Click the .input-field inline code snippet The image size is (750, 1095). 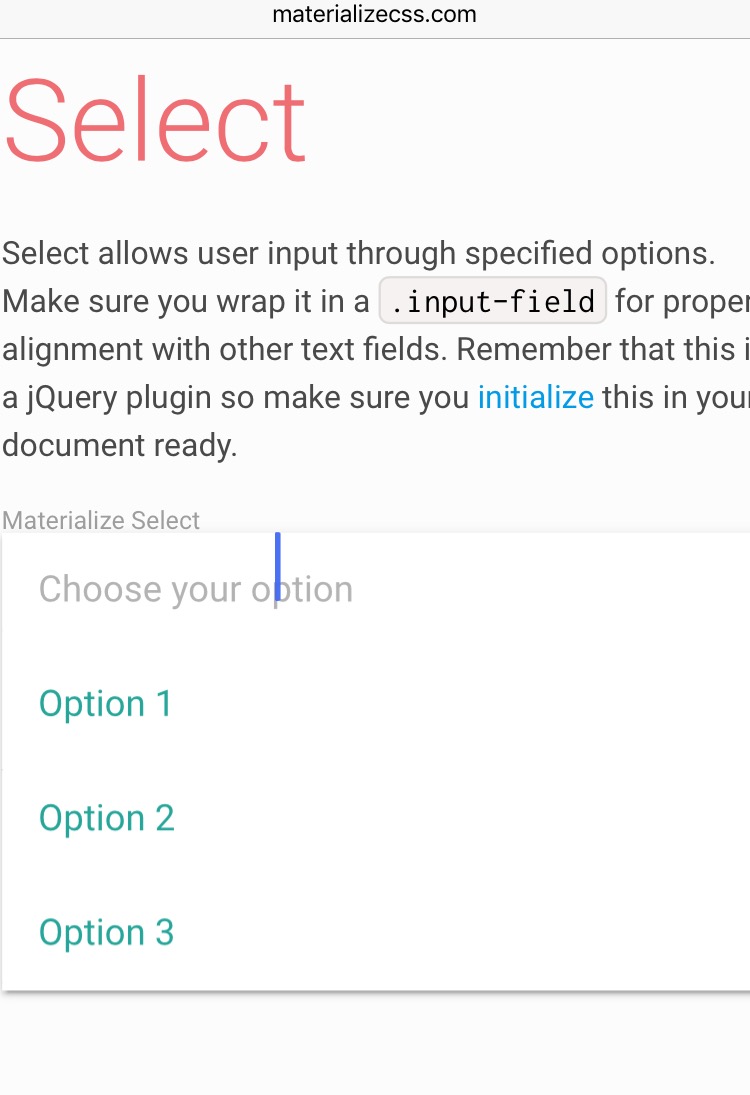(x=492, y=300)
